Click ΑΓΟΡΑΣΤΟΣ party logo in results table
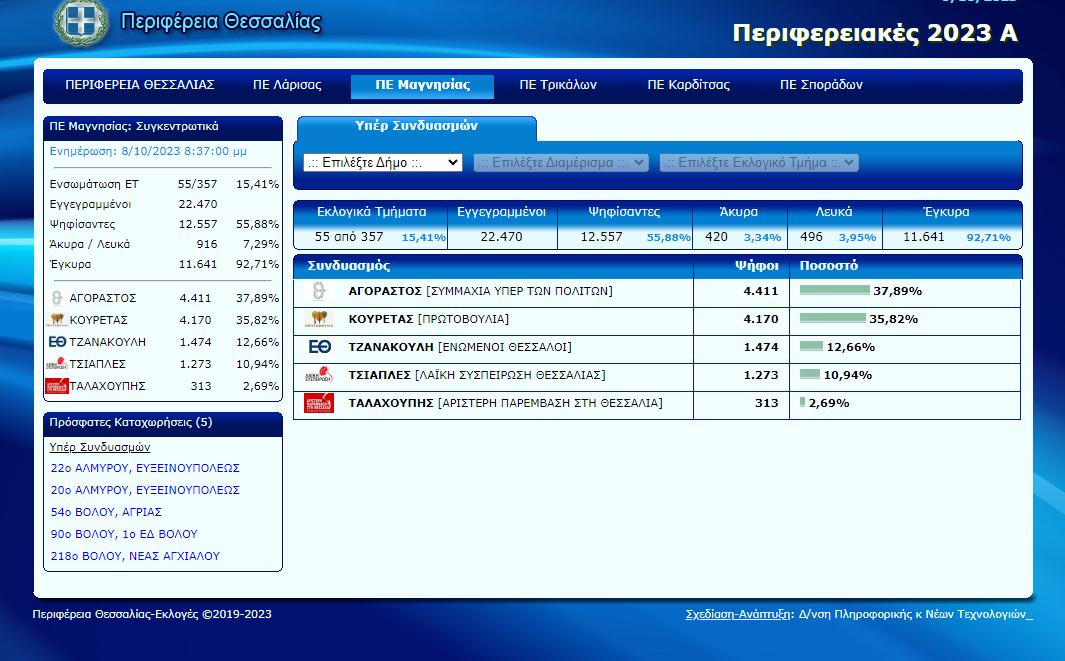1065x661 pixels. pyautogui.click(x=319, y=291)
